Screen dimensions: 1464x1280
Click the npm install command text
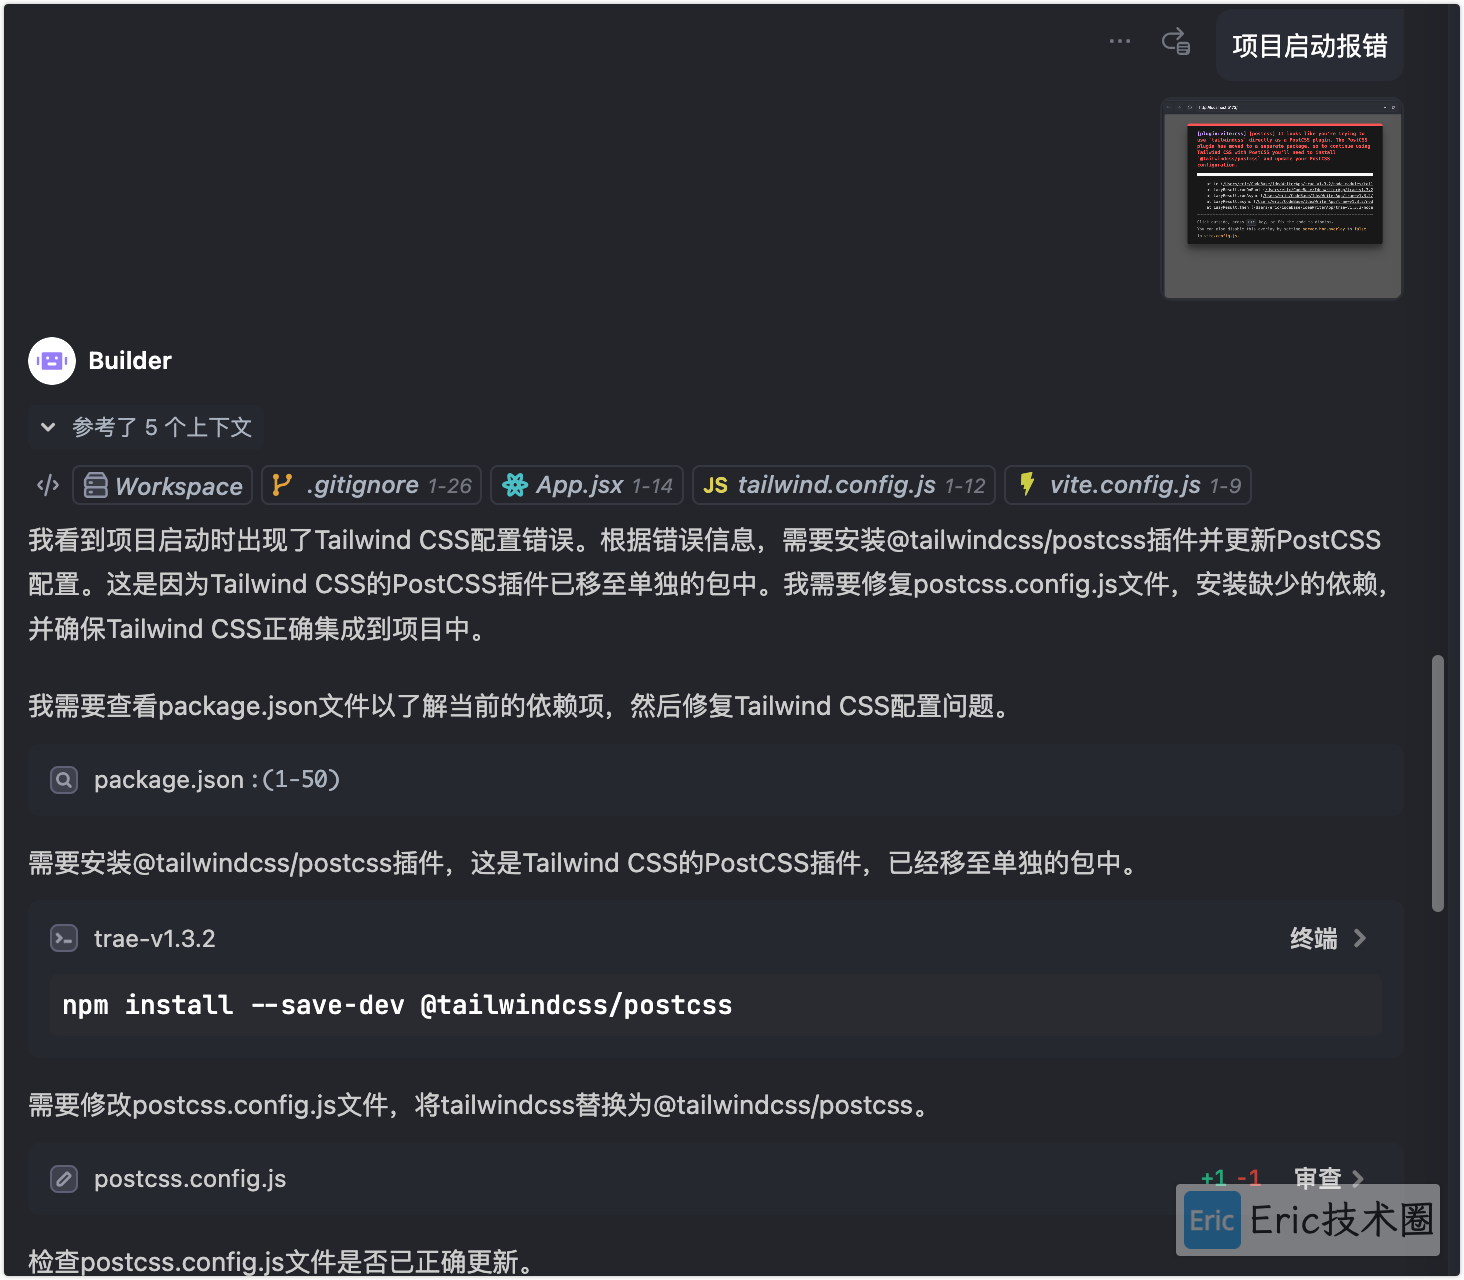pos(397,1005)
